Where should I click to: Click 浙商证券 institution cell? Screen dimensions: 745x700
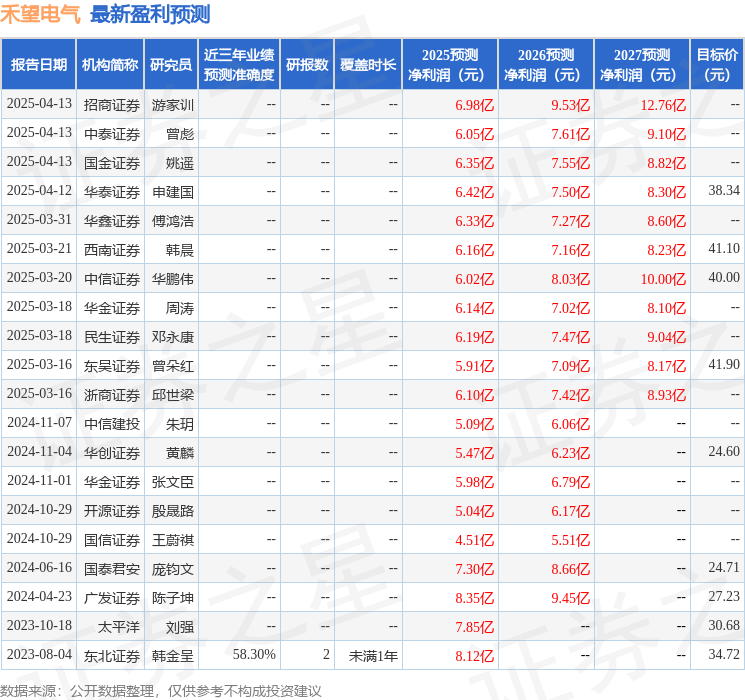(112, 395)
